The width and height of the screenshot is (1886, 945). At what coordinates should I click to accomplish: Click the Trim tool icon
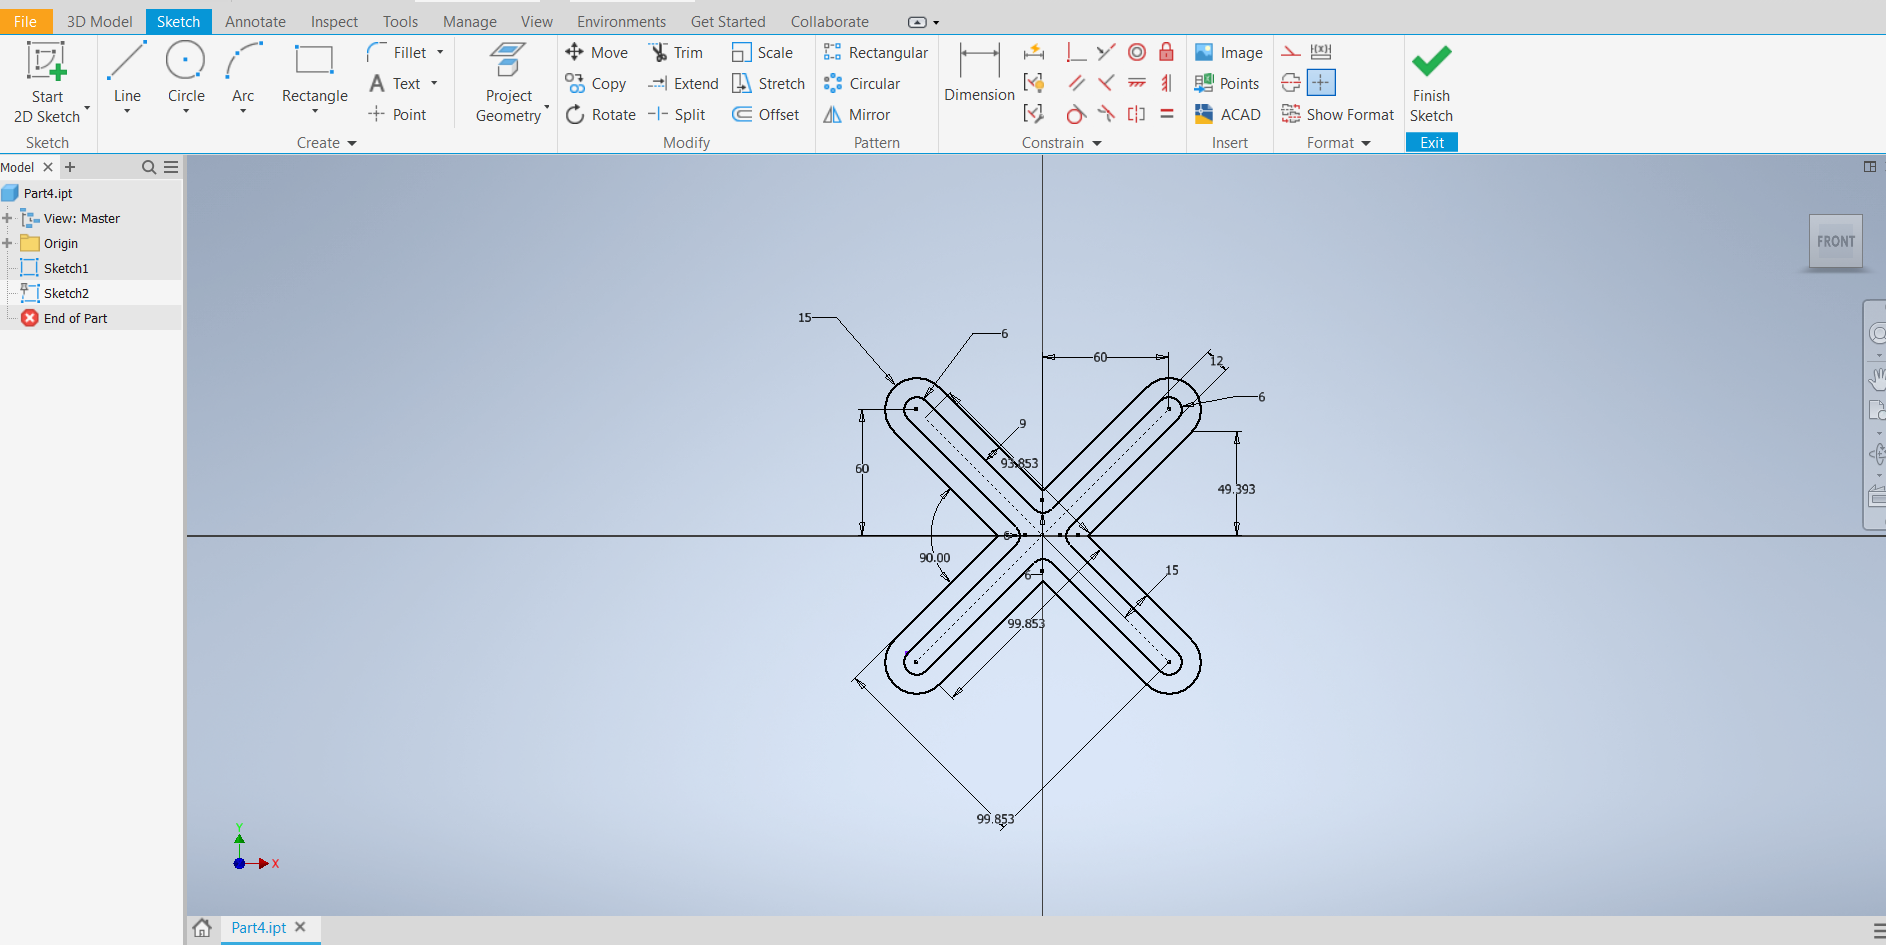point(658,52)
